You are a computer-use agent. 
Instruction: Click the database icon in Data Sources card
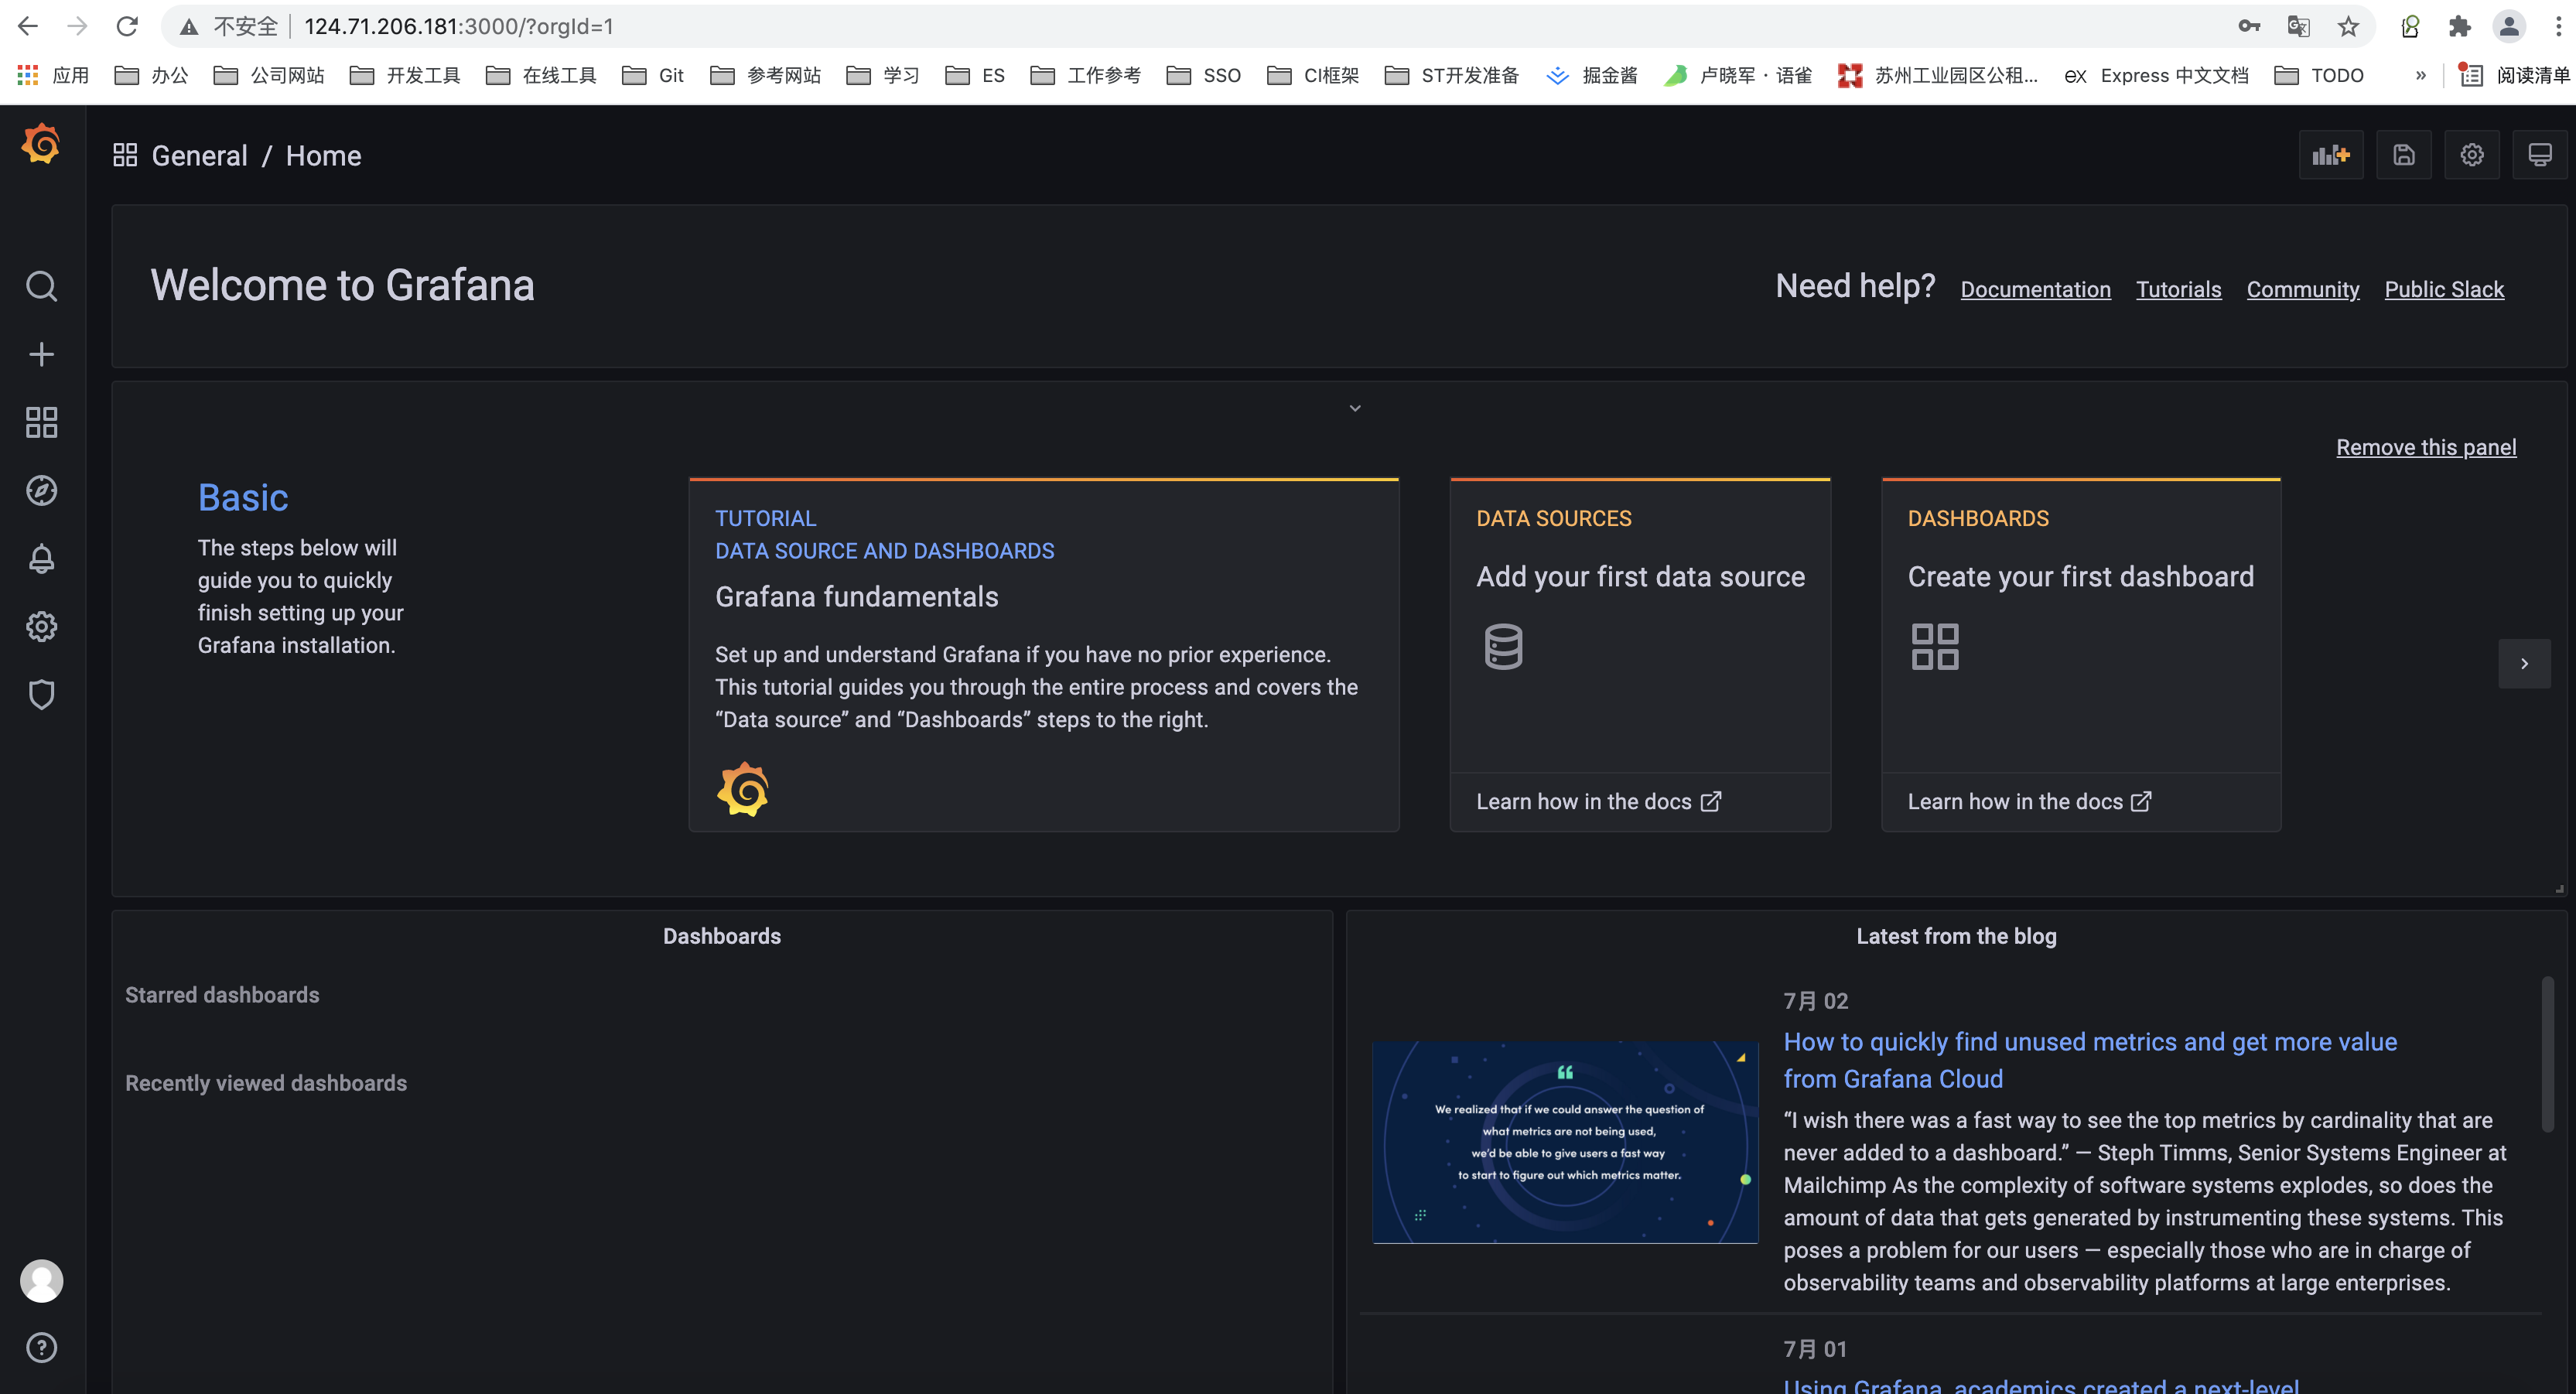[x=1503, y=647]
